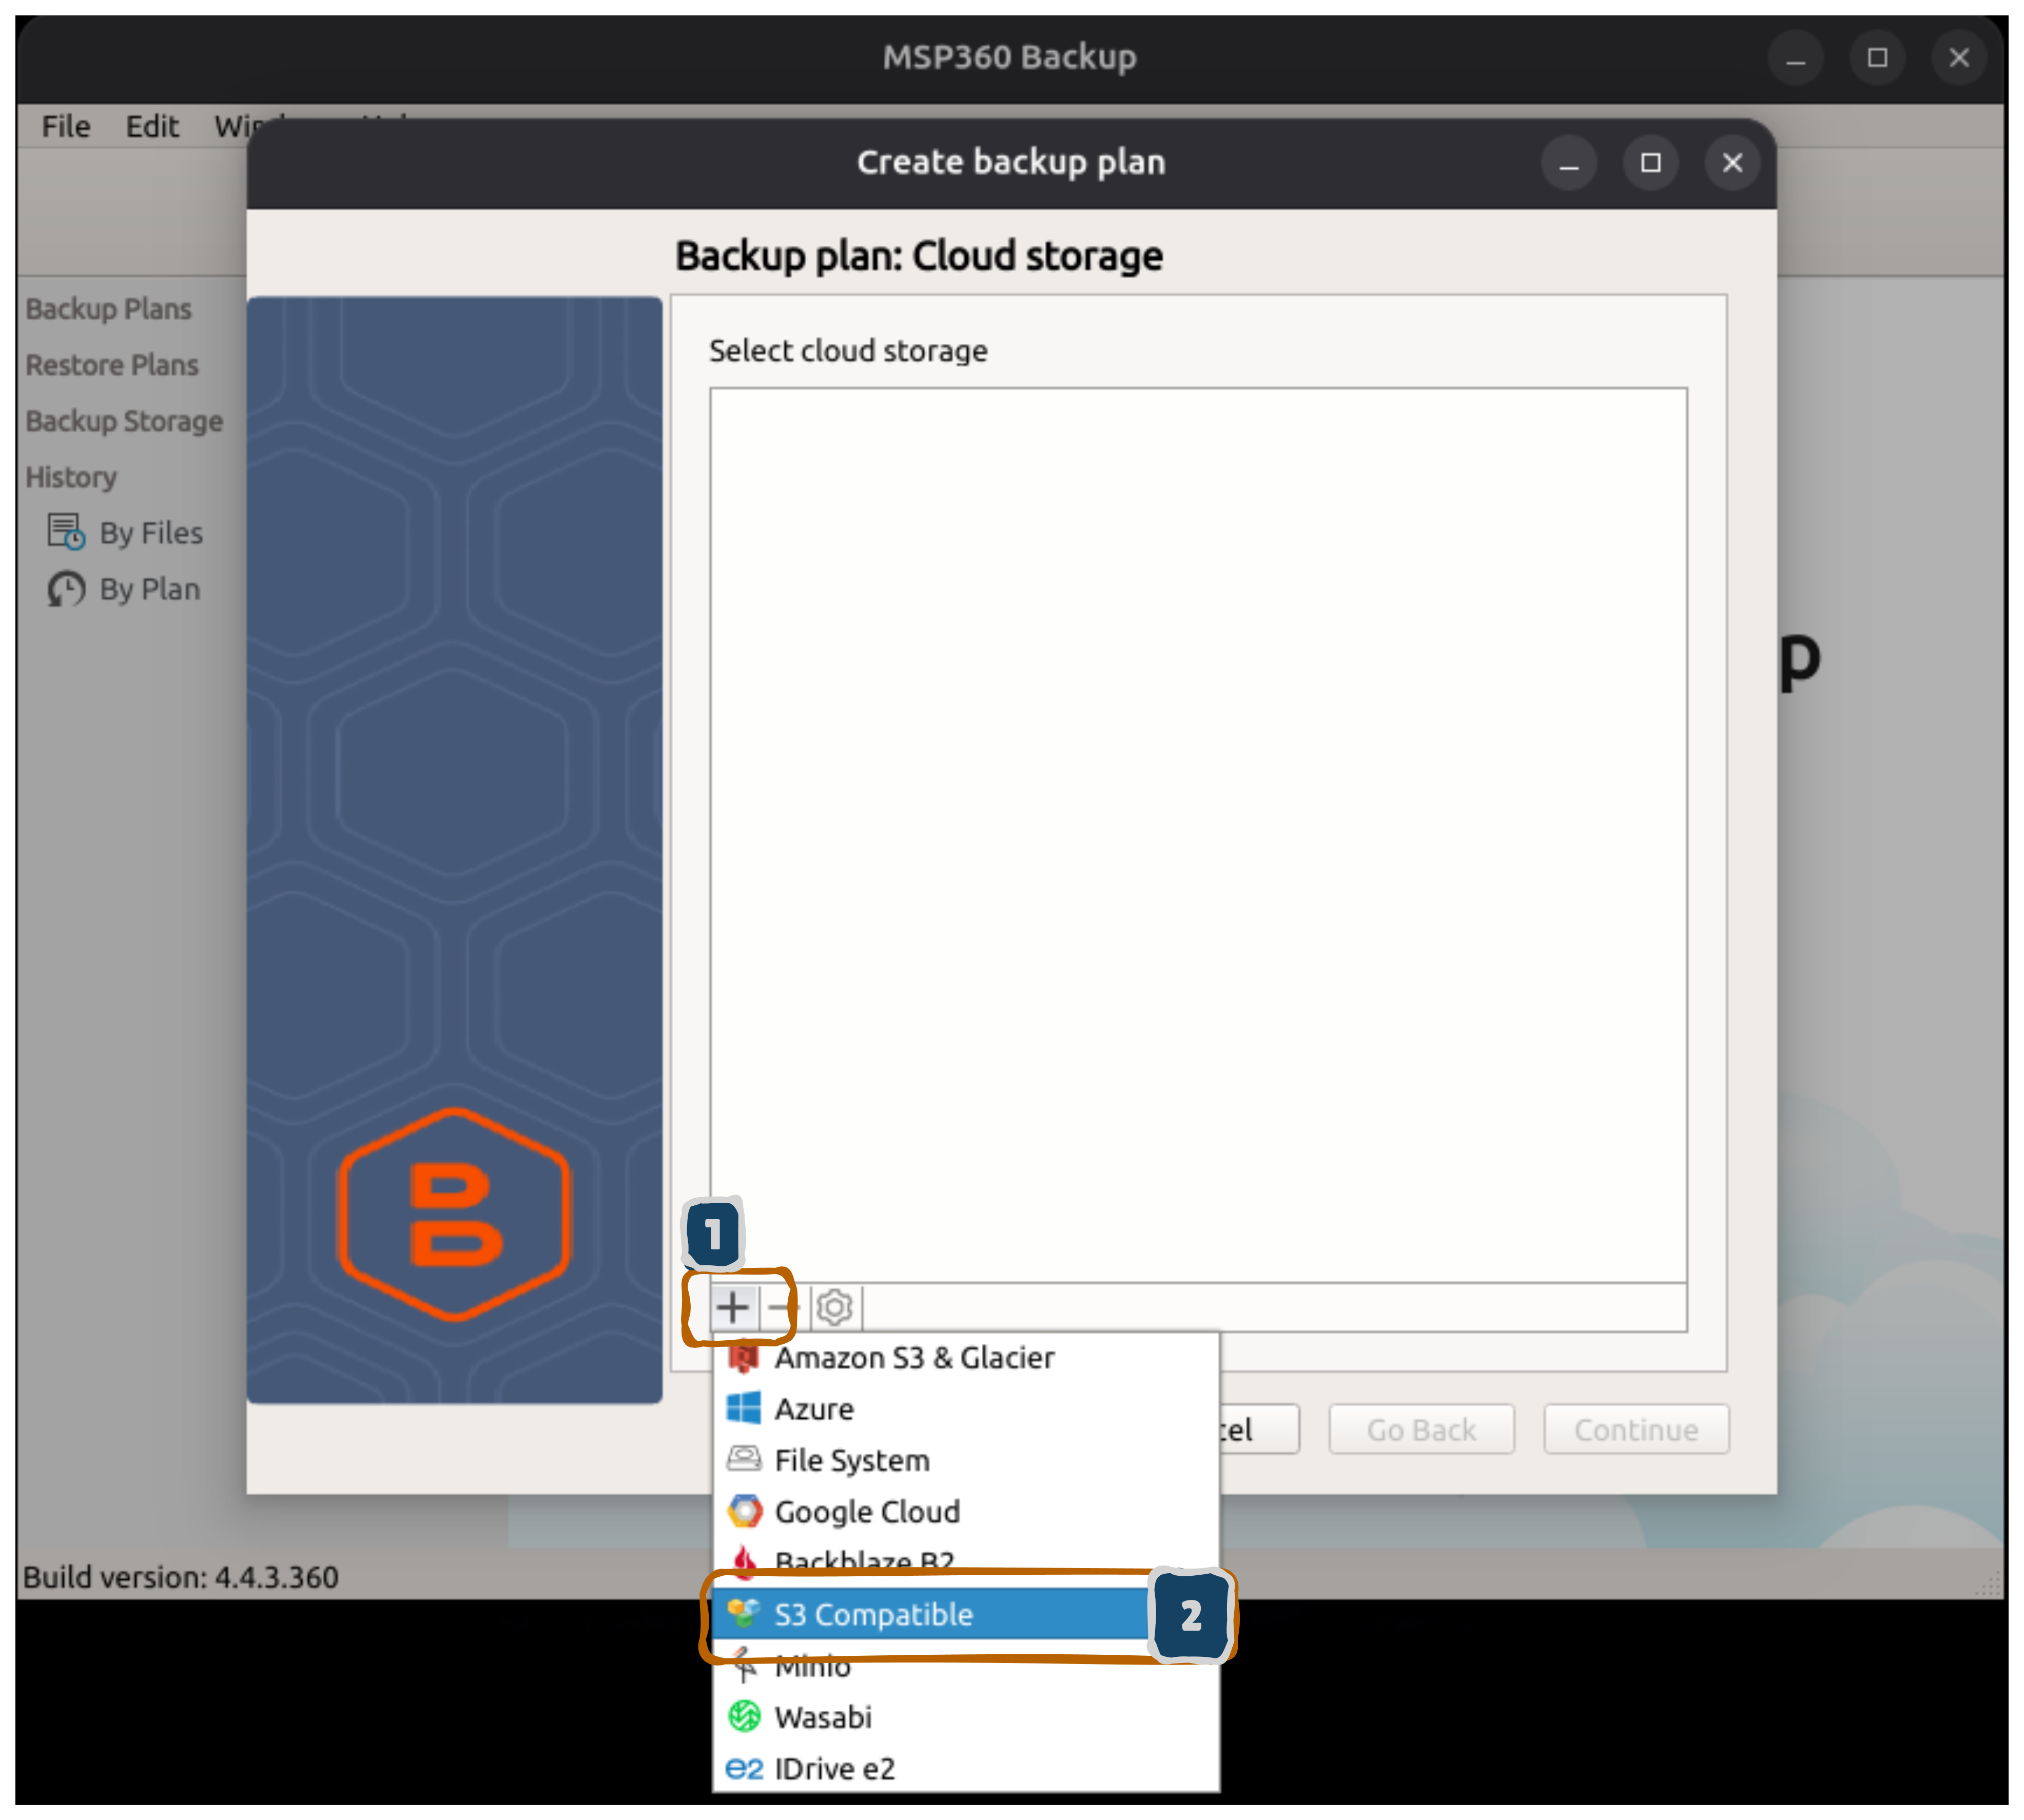
Task: Close the Create backup plan dialog
Action: pos(1732,162)
